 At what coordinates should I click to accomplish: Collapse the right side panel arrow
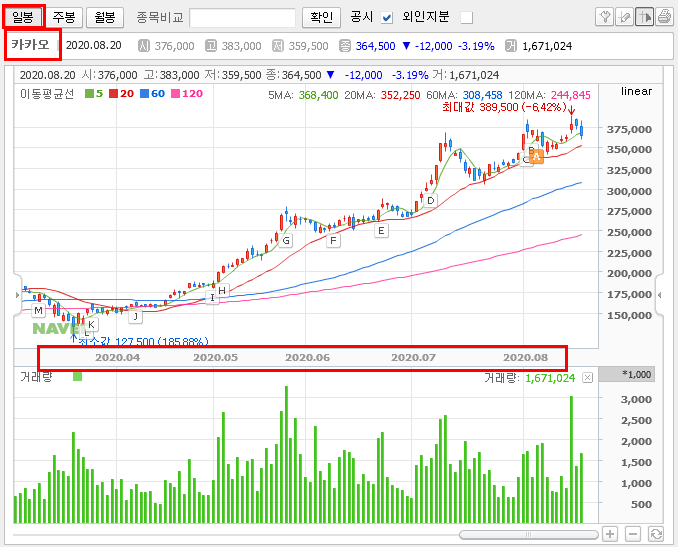tap(659, 295)
